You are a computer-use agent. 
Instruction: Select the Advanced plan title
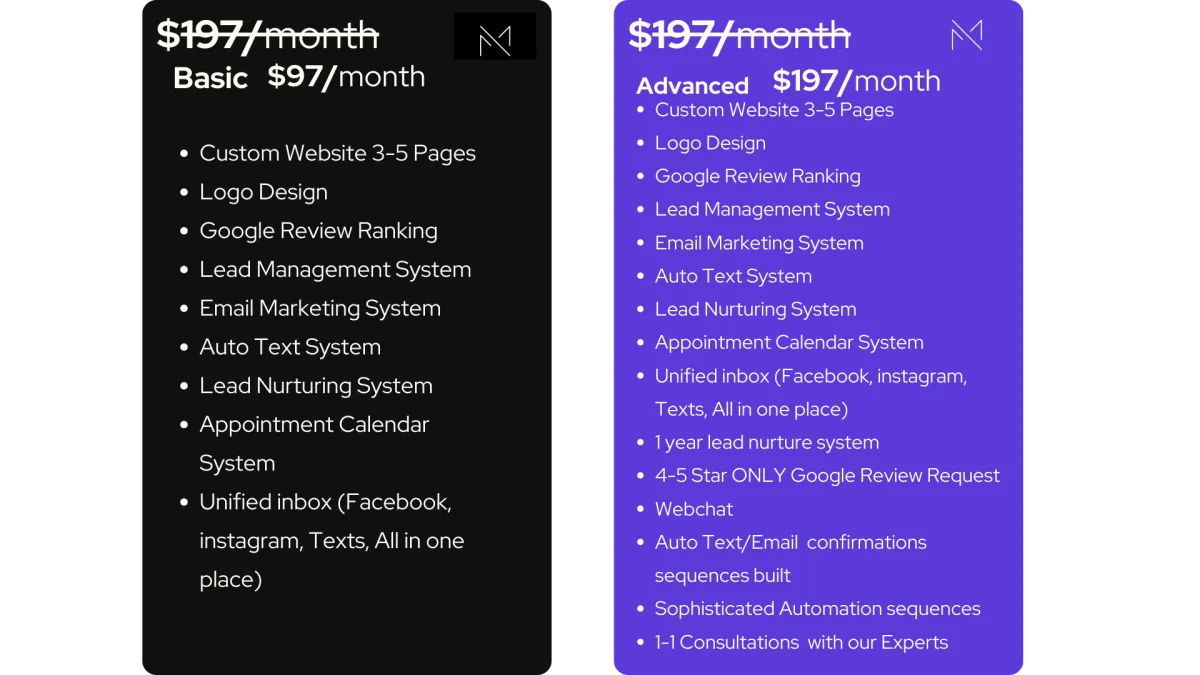click(x=692, y=86)
